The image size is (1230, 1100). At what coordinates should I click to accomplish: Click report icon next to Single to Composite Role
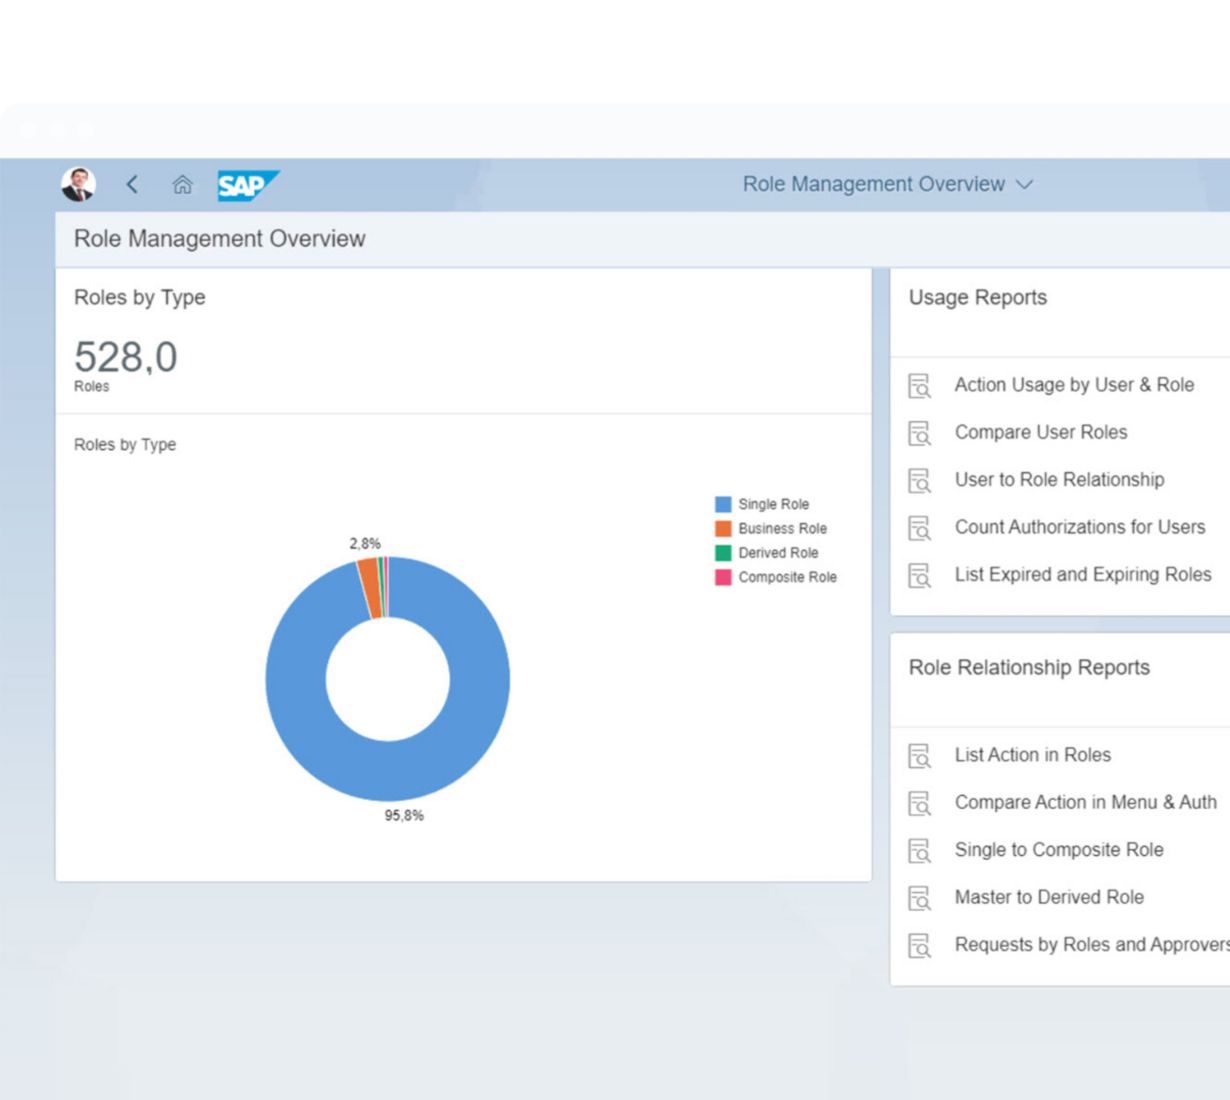pyautogui.click(x=919, y=851)
